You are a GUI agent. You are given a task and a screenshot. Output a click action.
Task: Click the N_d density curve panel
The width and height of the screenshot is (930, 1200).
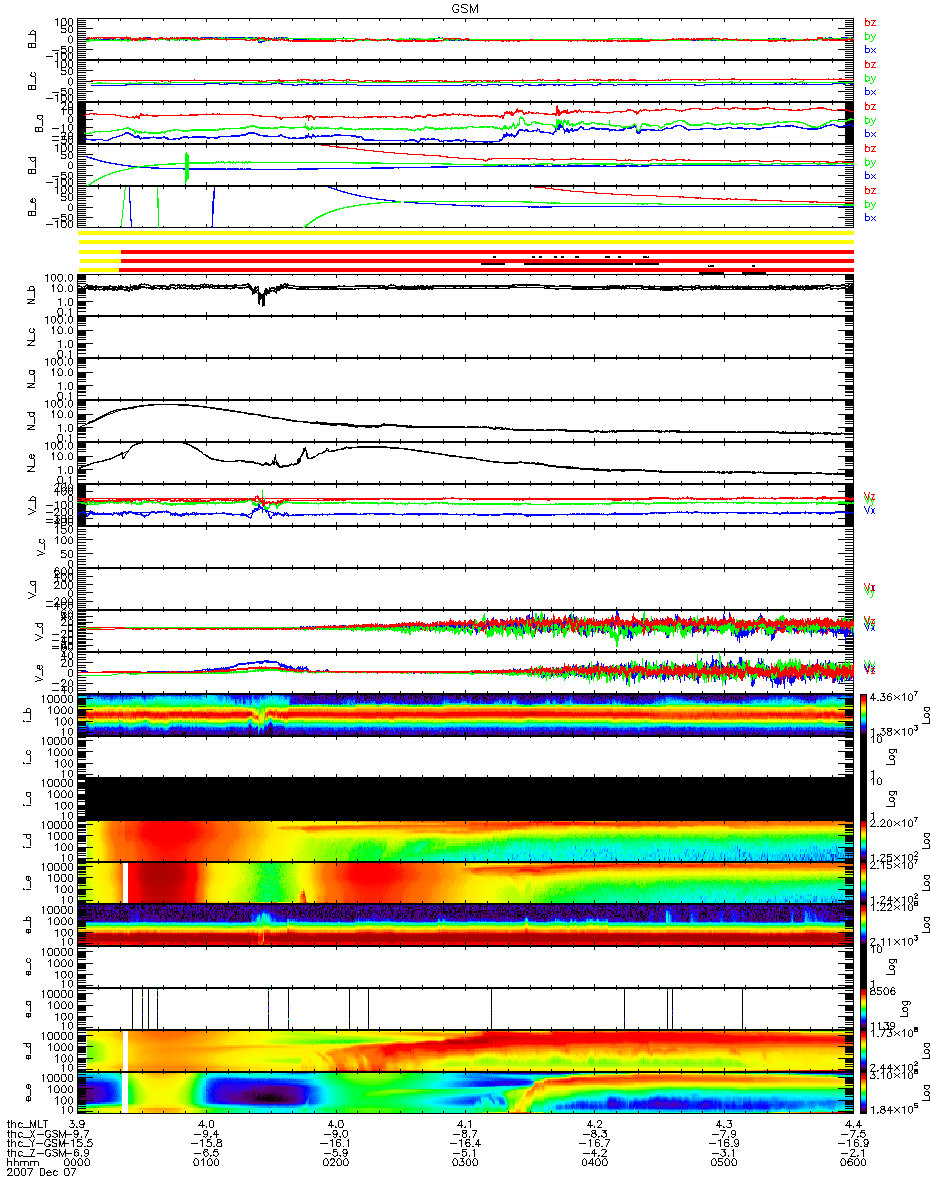tap(465, 422)
